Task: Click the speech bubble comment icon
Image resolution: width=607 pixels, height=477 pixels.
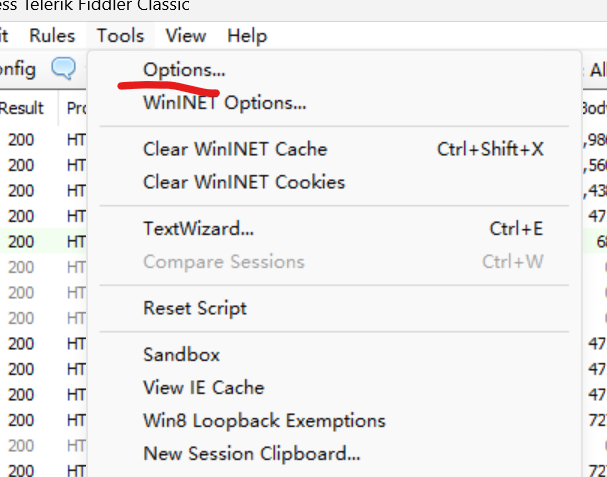Action: pyautogui.click(x=63, y=69)
